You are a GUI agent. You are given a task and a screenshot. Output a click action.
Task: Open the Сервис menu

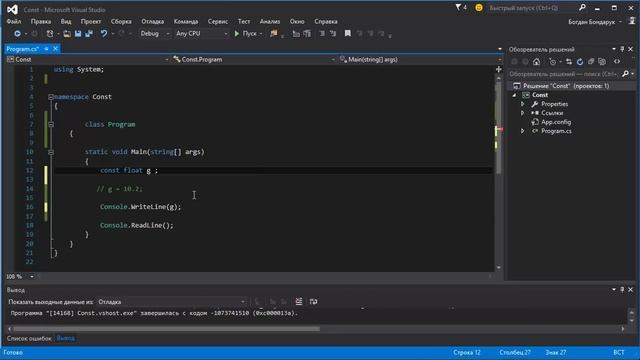click(218, 21)
